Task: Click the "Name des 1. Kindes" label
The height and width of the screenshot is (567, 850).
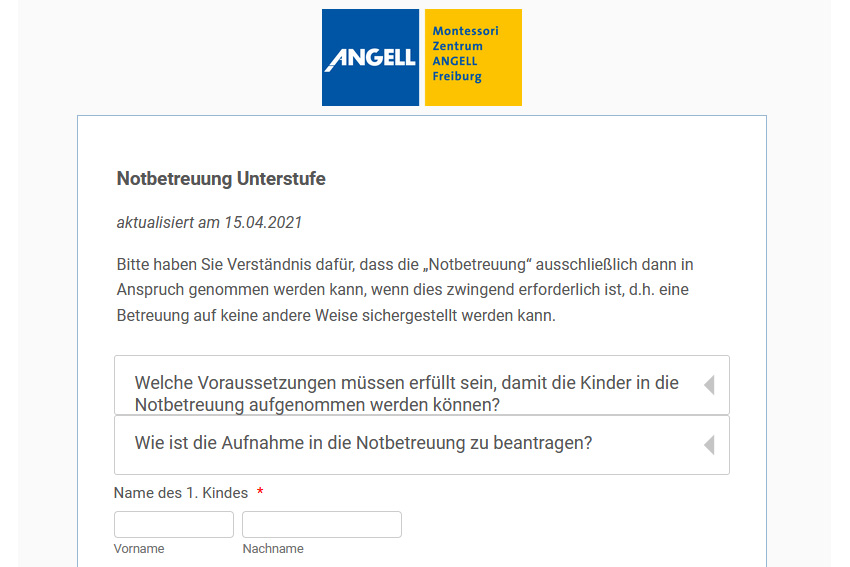Action: [x=181, y=493]
